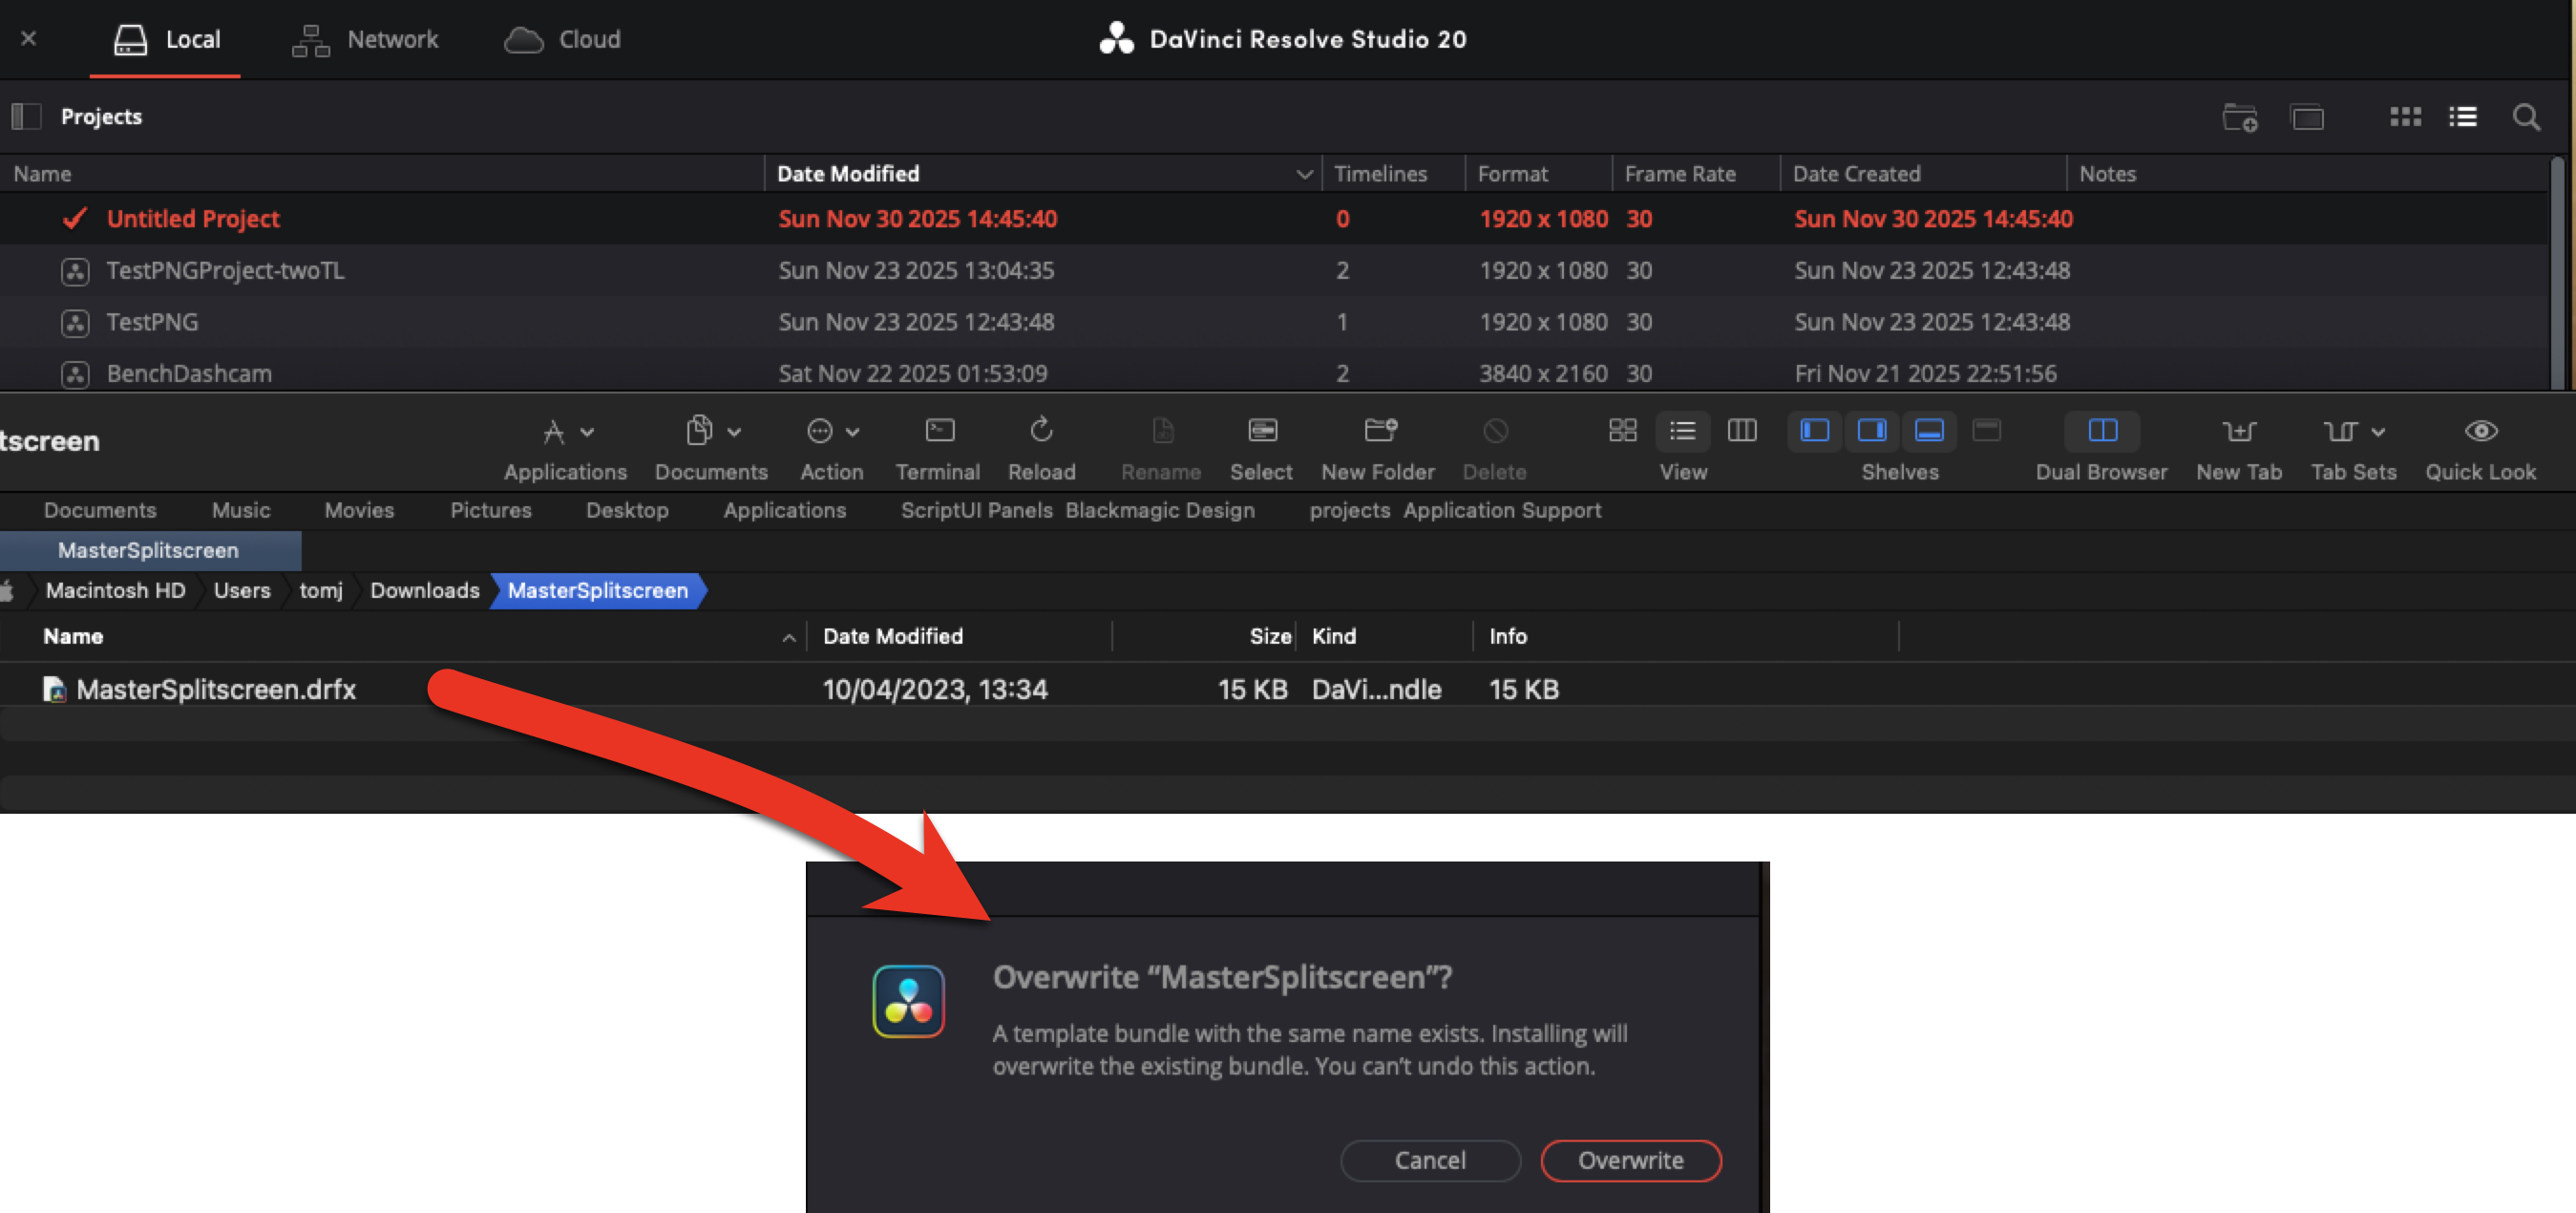The image size is (2576, 1213).
Task: Toggle the Dual Browser view
Action: tap(2102, 431)
